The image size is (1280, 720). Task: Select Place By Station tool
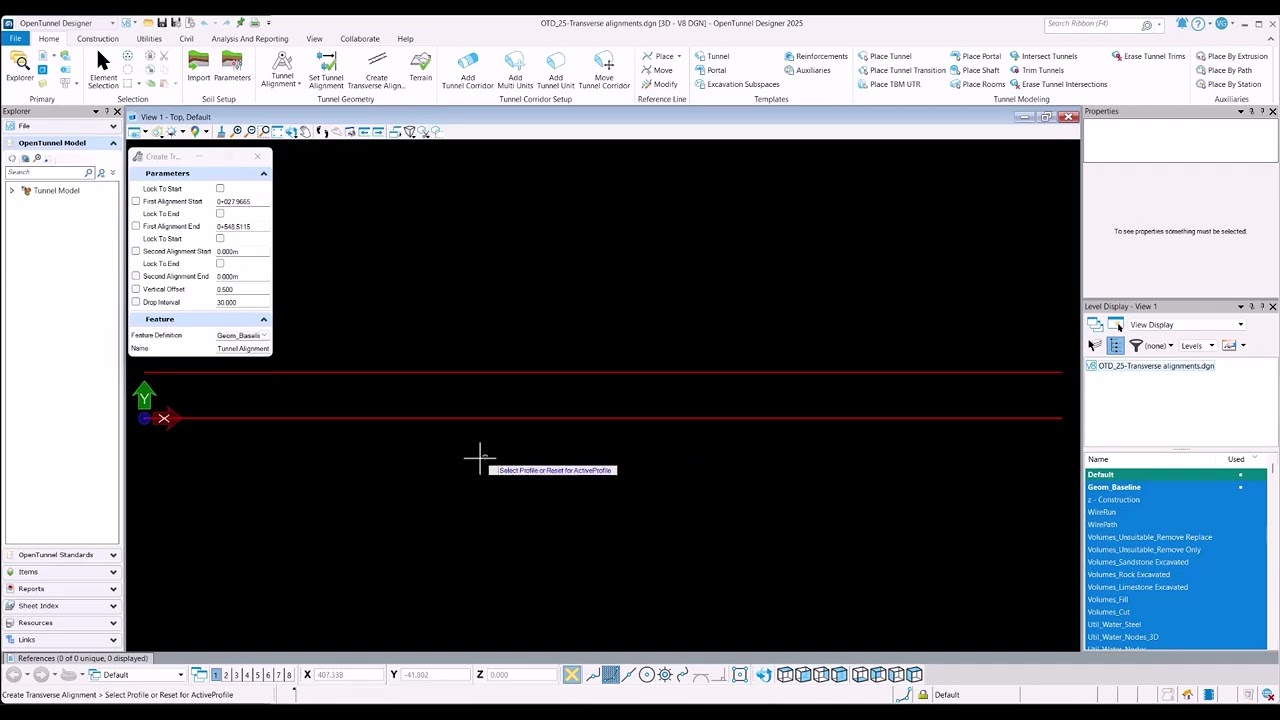pyautogui.click(x=1229, y=84)
